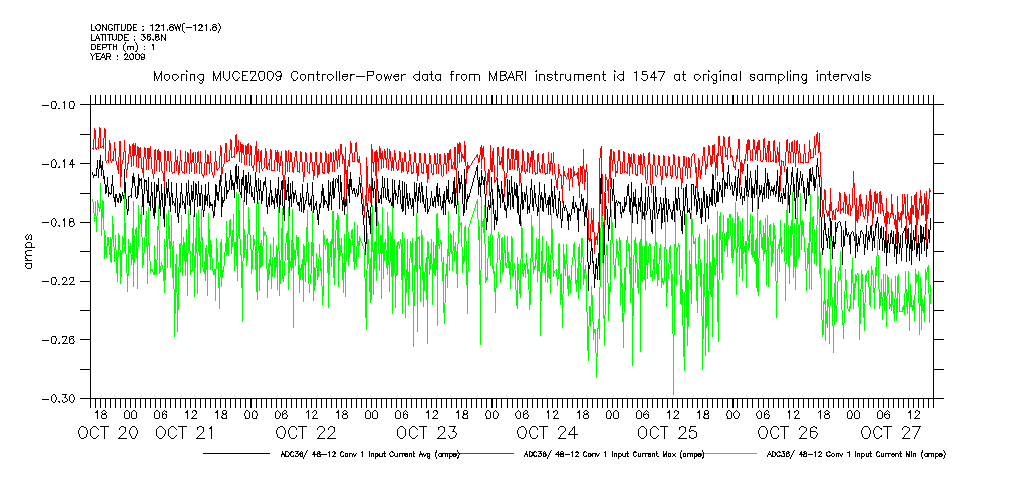This screenshot has width=1009, height=504.
Task: Select the LONGITUDE metadata line
Action: click(x=155, y=27)
